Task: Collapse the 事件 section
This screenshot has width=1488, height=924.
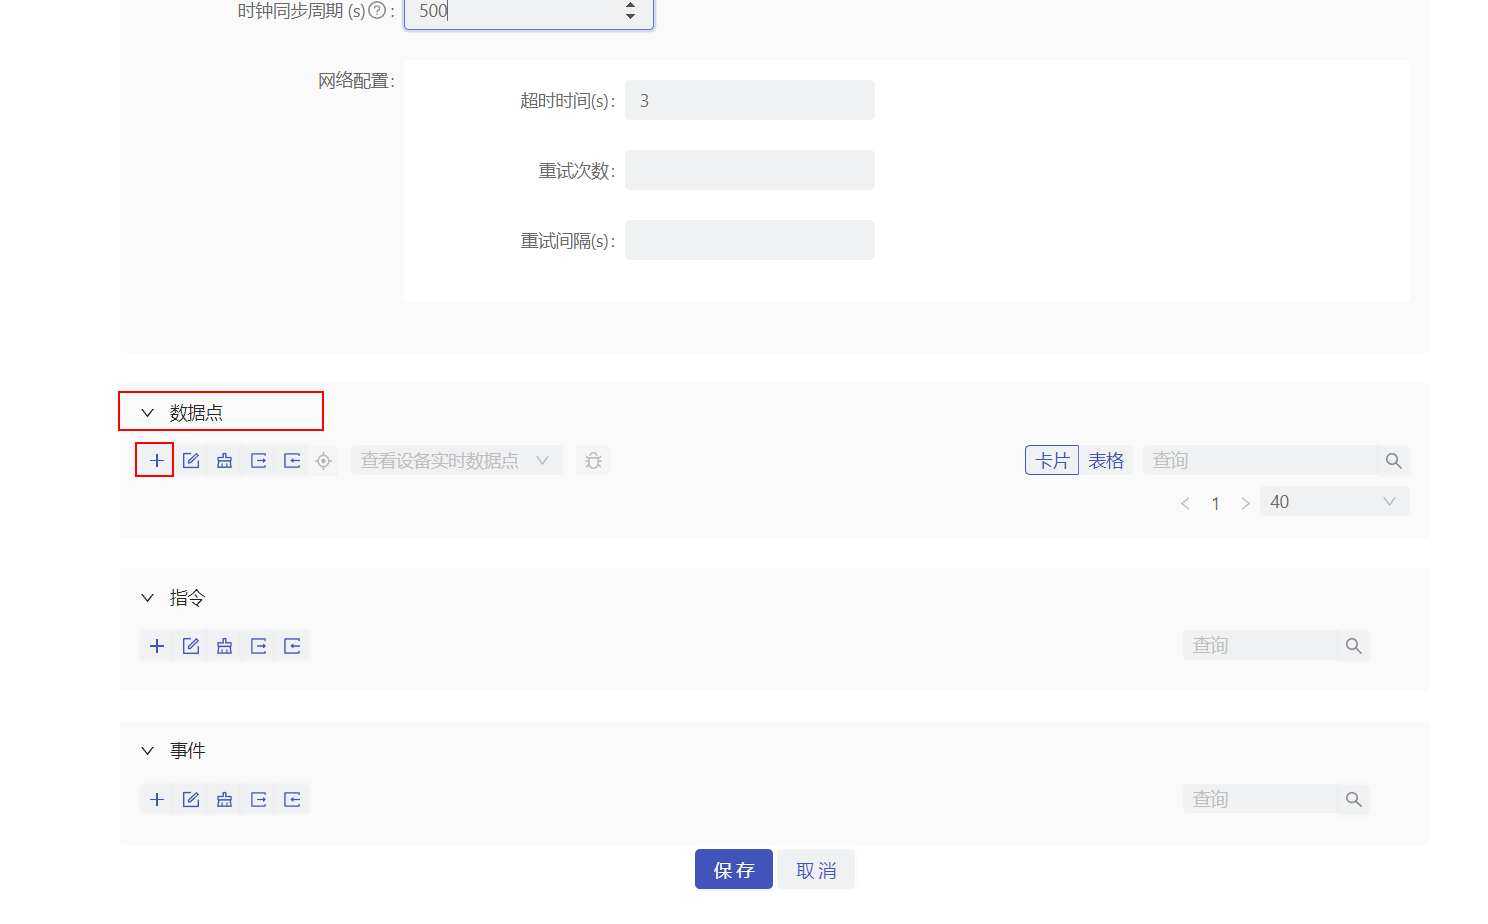Action: (x=147, y=750)
